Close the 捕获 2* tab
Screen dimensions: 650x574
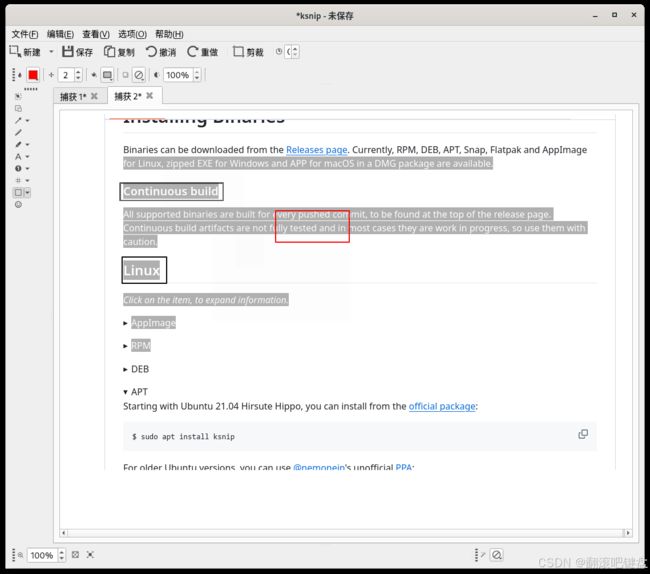(x=150, y=96)
